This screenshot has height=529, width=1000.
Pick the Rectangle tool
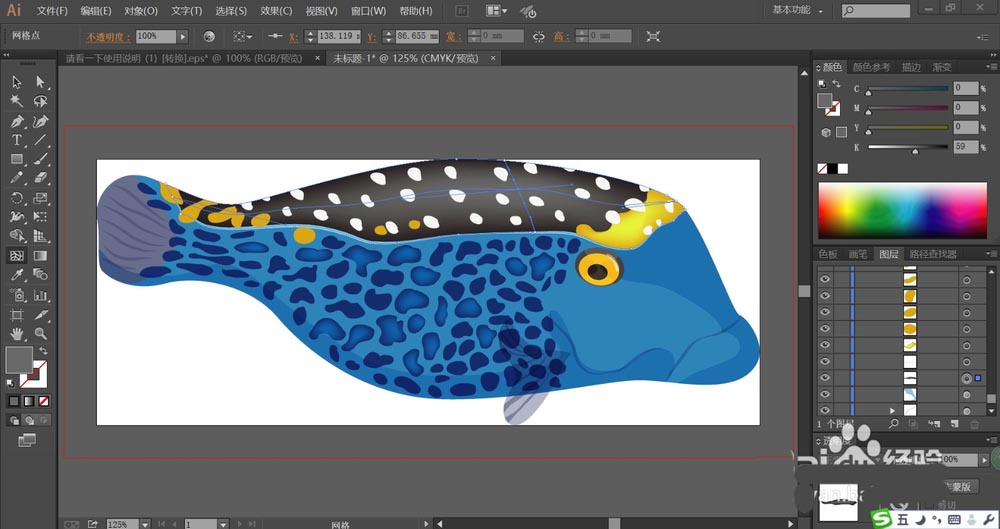coord(17,159)
